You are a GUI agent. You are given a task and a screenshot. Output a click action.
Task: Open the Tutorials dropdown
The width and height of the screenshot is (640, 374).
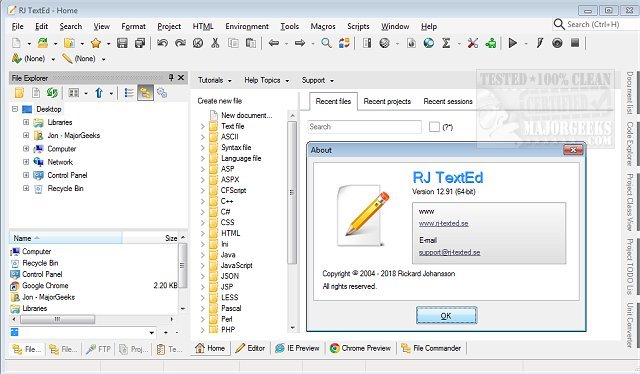(214, 80)
